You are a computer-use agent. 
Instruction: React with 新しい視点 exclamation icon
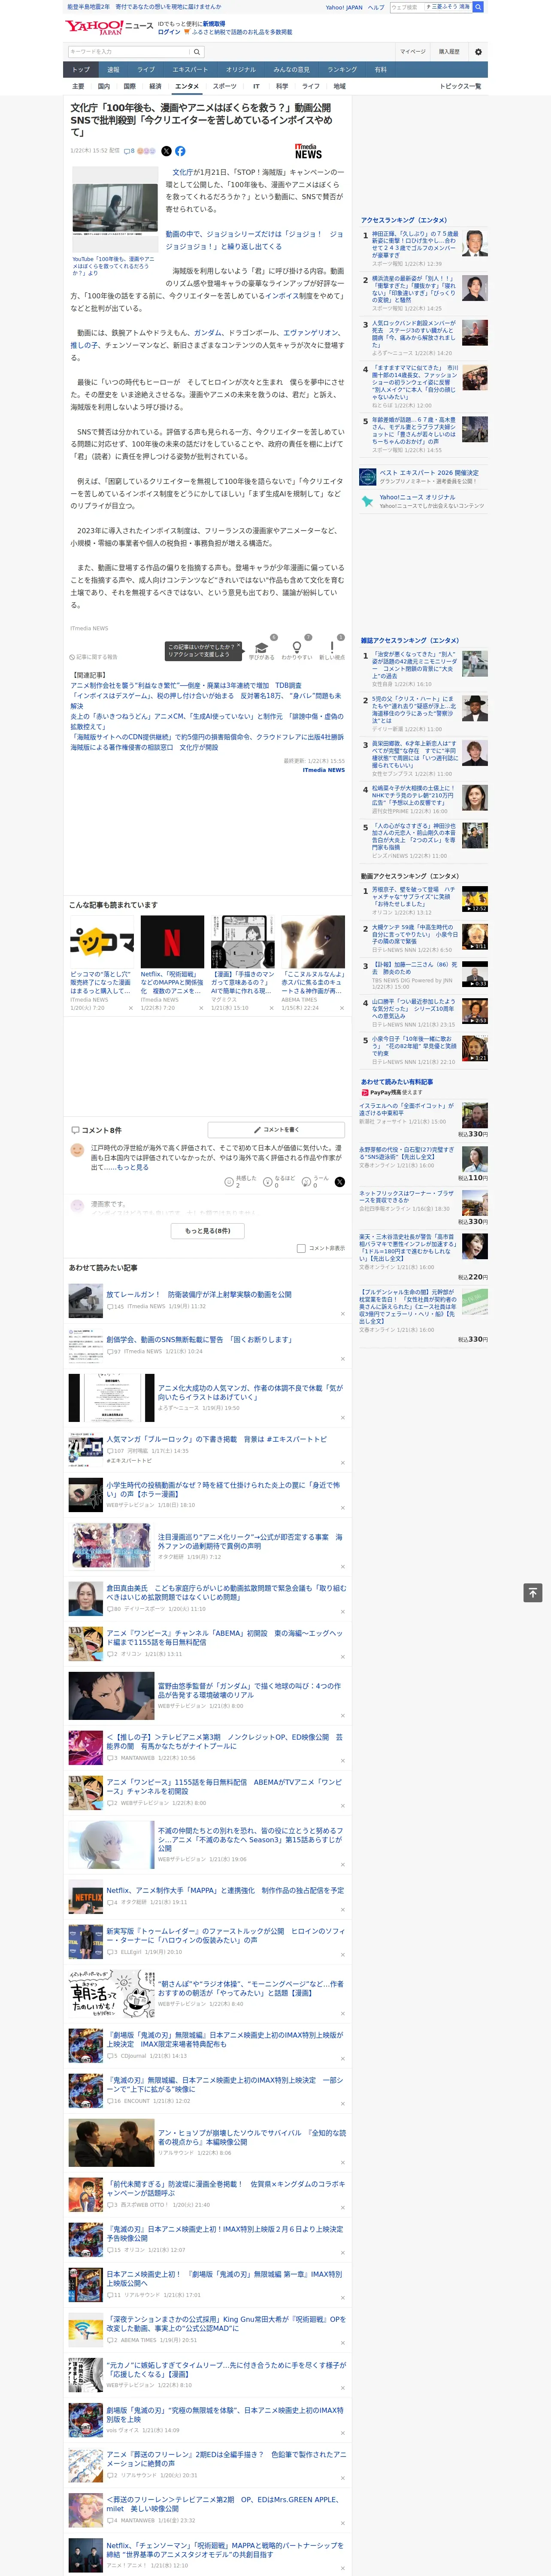332,648
